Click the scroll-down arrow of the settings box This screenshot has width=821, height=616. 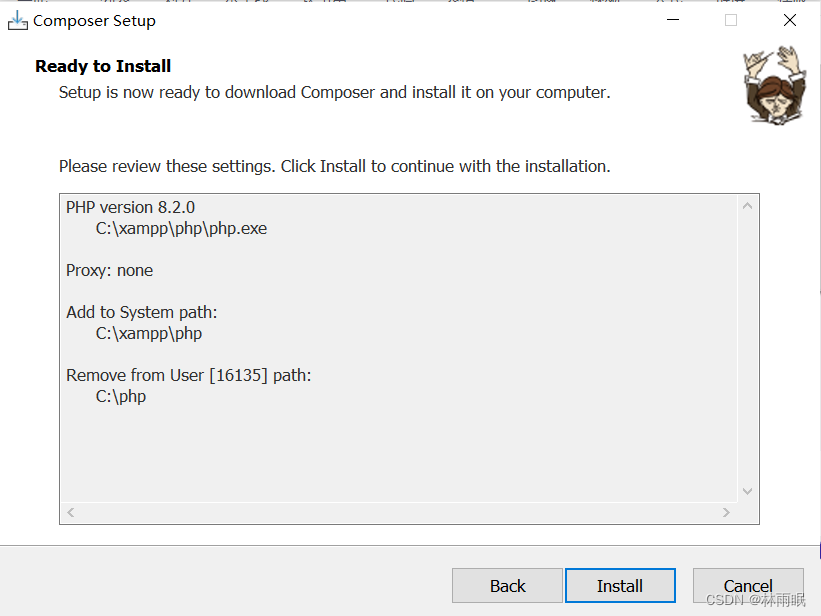click(747, 491)
